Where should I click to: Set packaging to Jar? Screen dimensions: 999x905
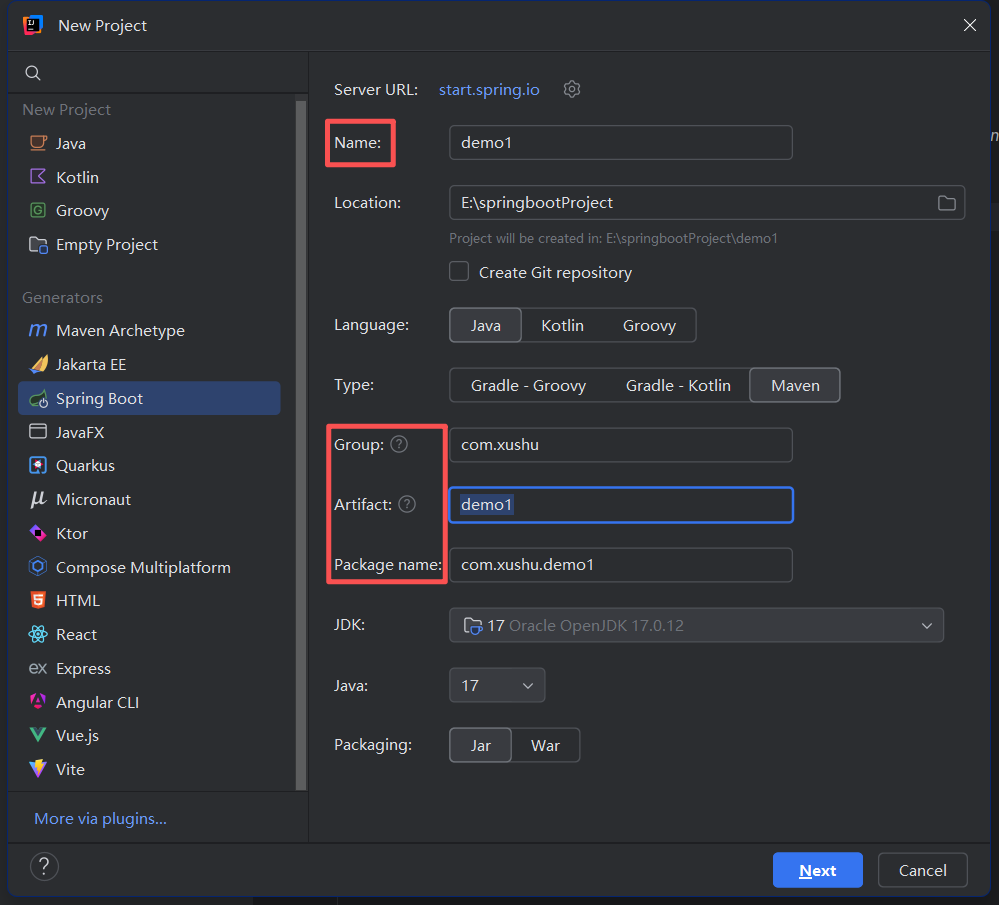click(x=480, y=745)
